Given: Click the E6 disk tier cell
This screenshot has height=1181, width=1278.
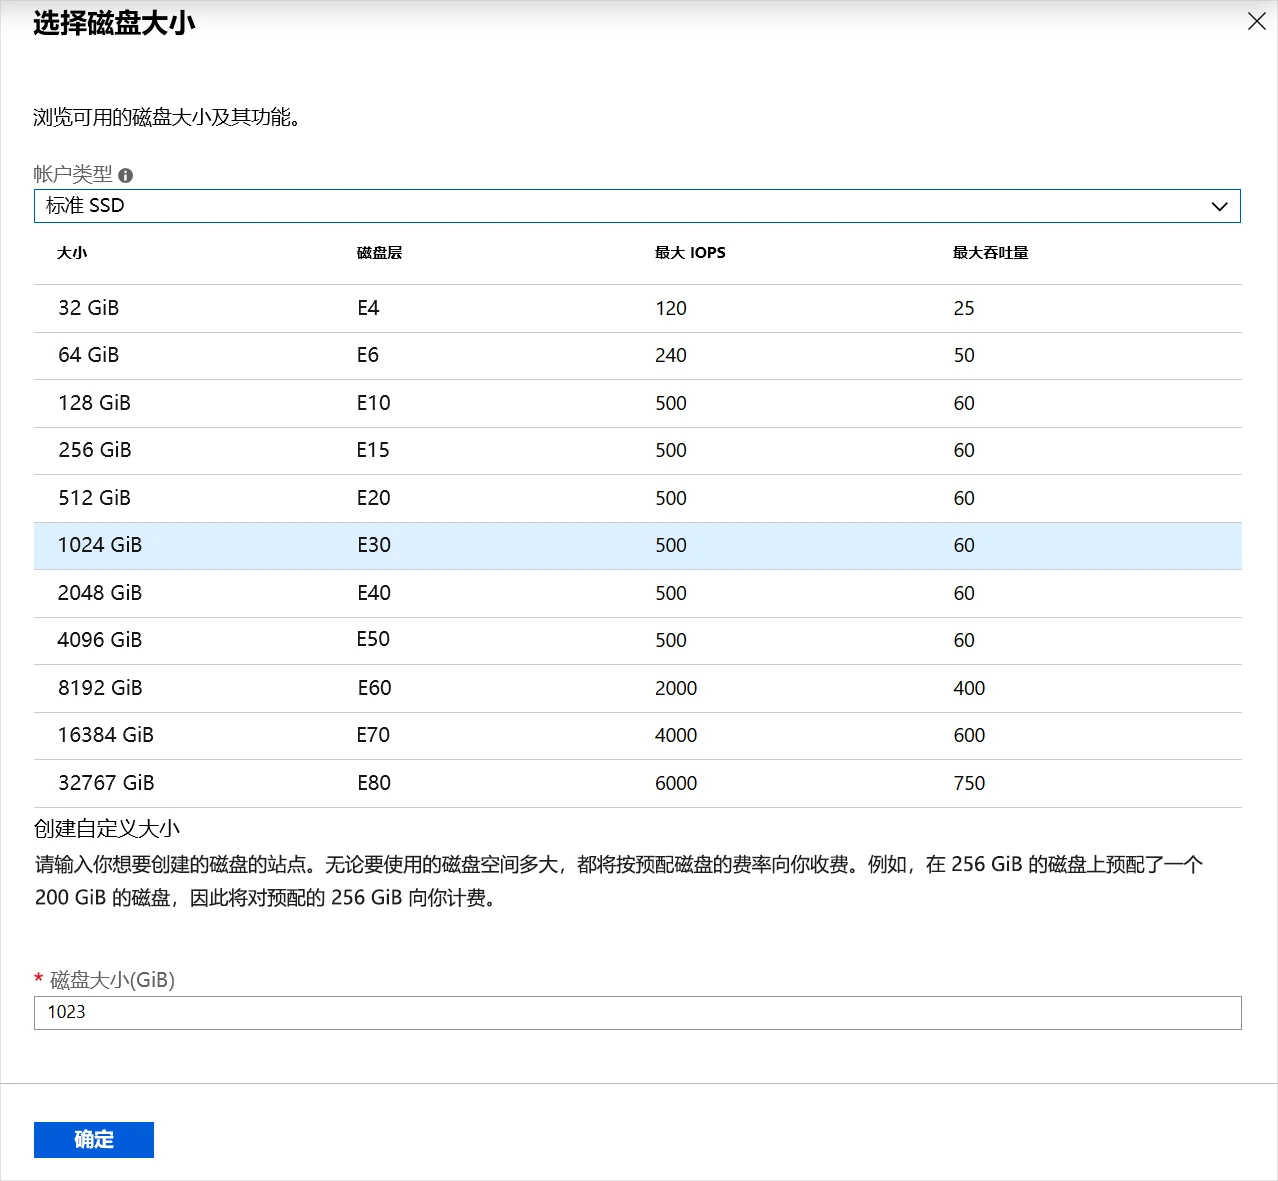Looking at the screenshot, I should [368, 355].
